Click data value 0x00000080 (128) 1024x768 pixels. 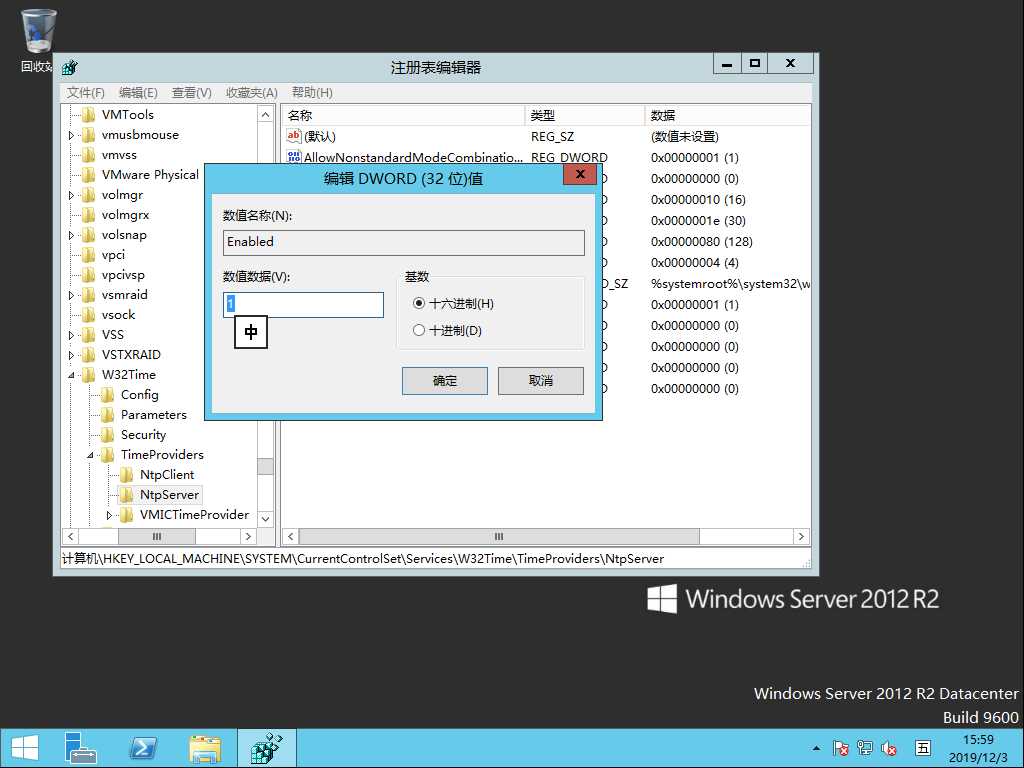tap(701, 242)
